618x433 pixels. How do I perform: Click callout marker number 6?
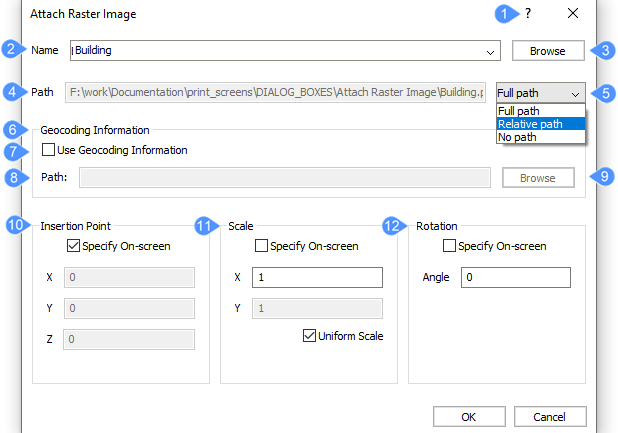[x=10, y=130]
